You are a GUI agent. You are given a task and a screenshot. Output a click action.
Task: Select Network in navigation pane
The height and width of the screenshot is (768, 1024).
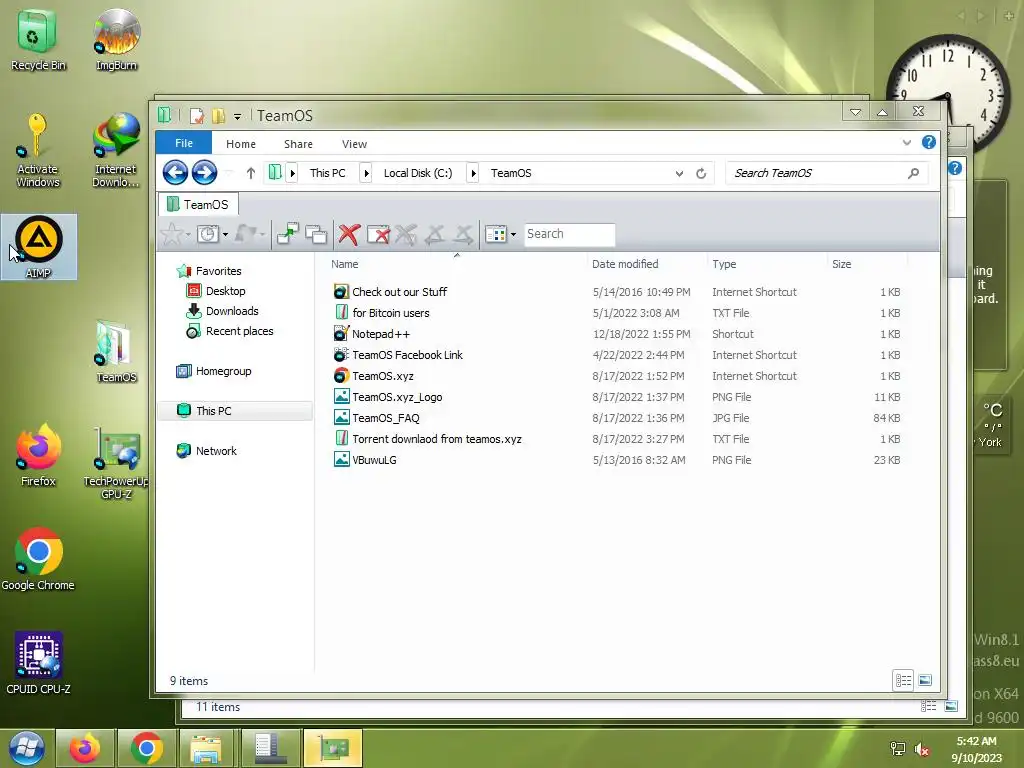click(x=216, y=451)
